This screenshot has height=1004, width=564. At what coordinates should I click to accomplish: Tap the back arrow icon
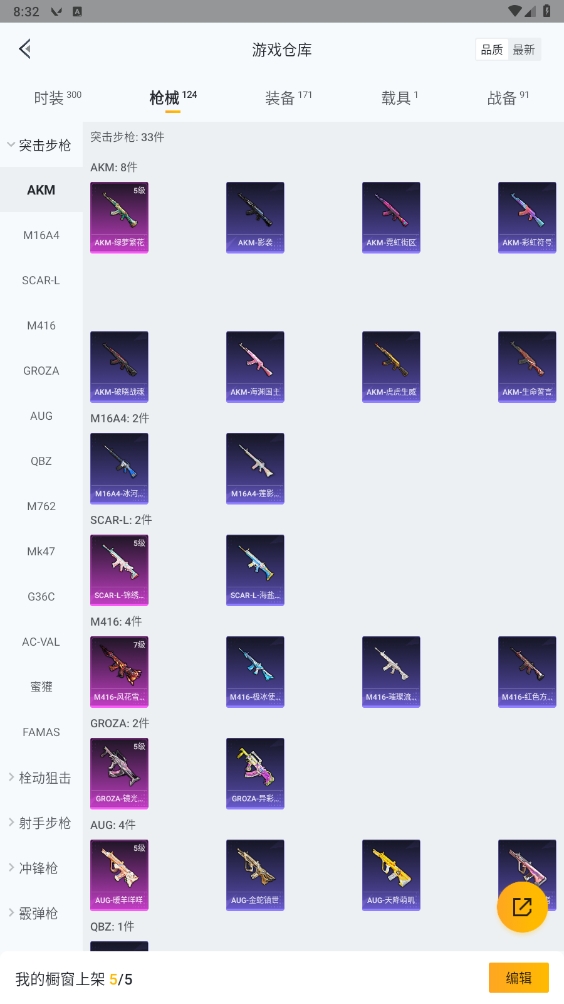[x=25, y=49]
